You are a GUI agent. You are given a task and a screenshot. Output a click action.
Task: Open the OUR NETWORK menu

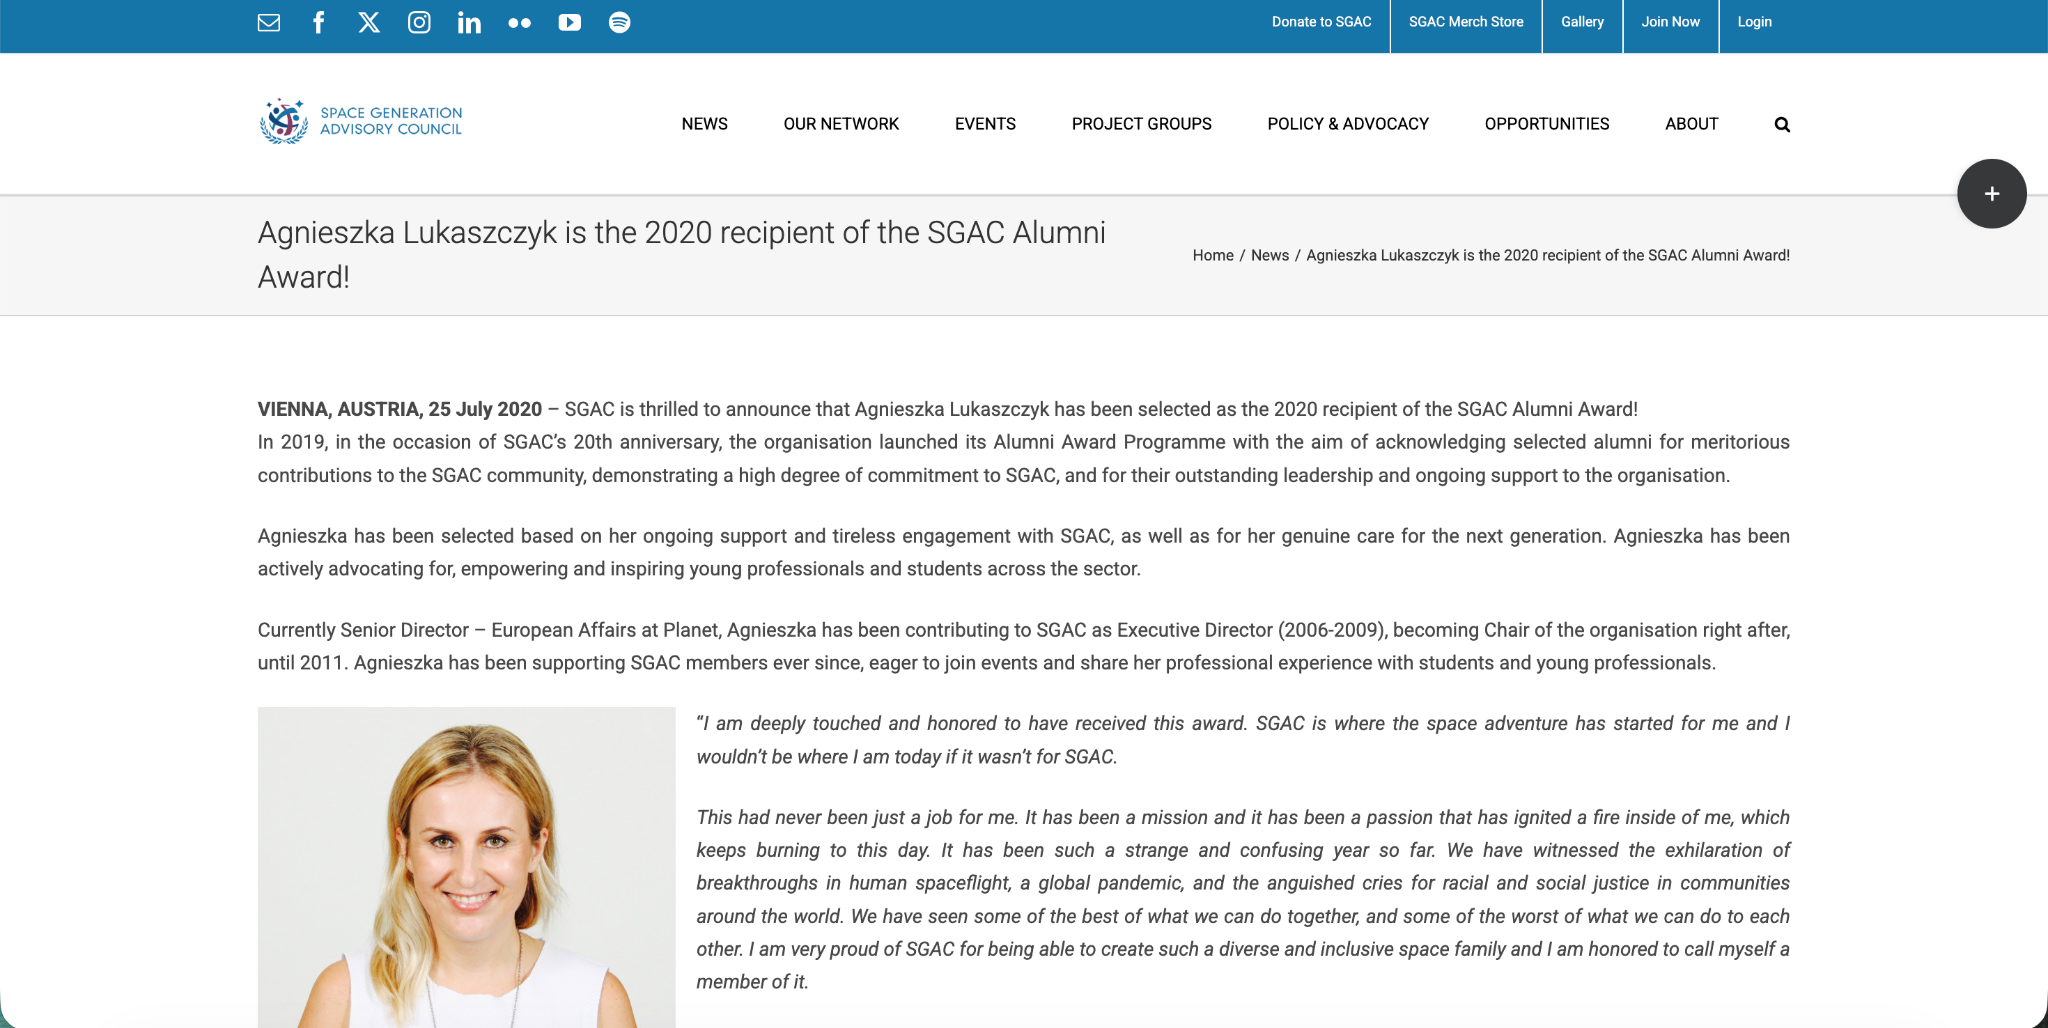pyautogui.click(x=841, y=124)
